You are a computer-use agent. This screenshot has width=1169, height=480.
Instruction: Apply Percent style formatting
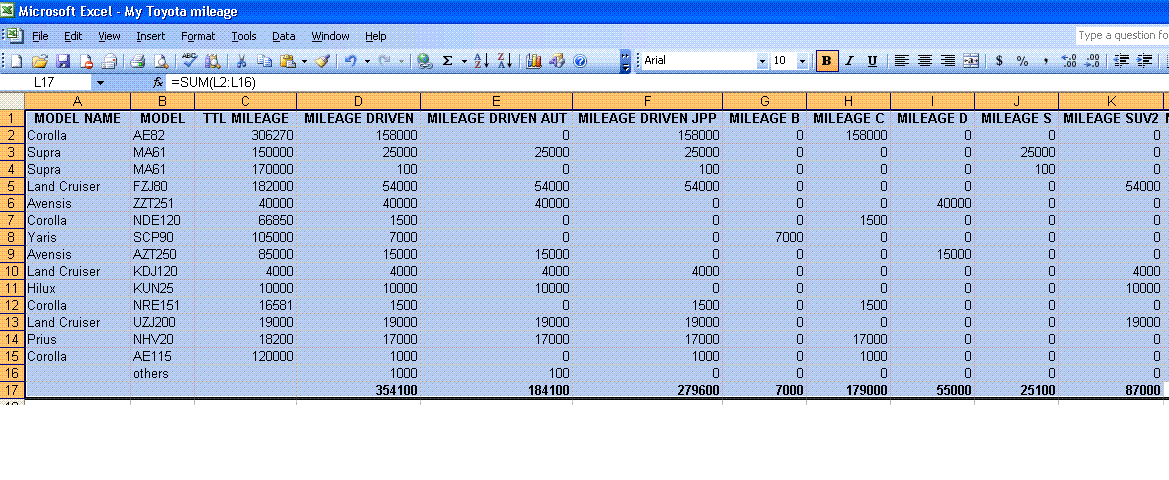[x=1022, y=61]
